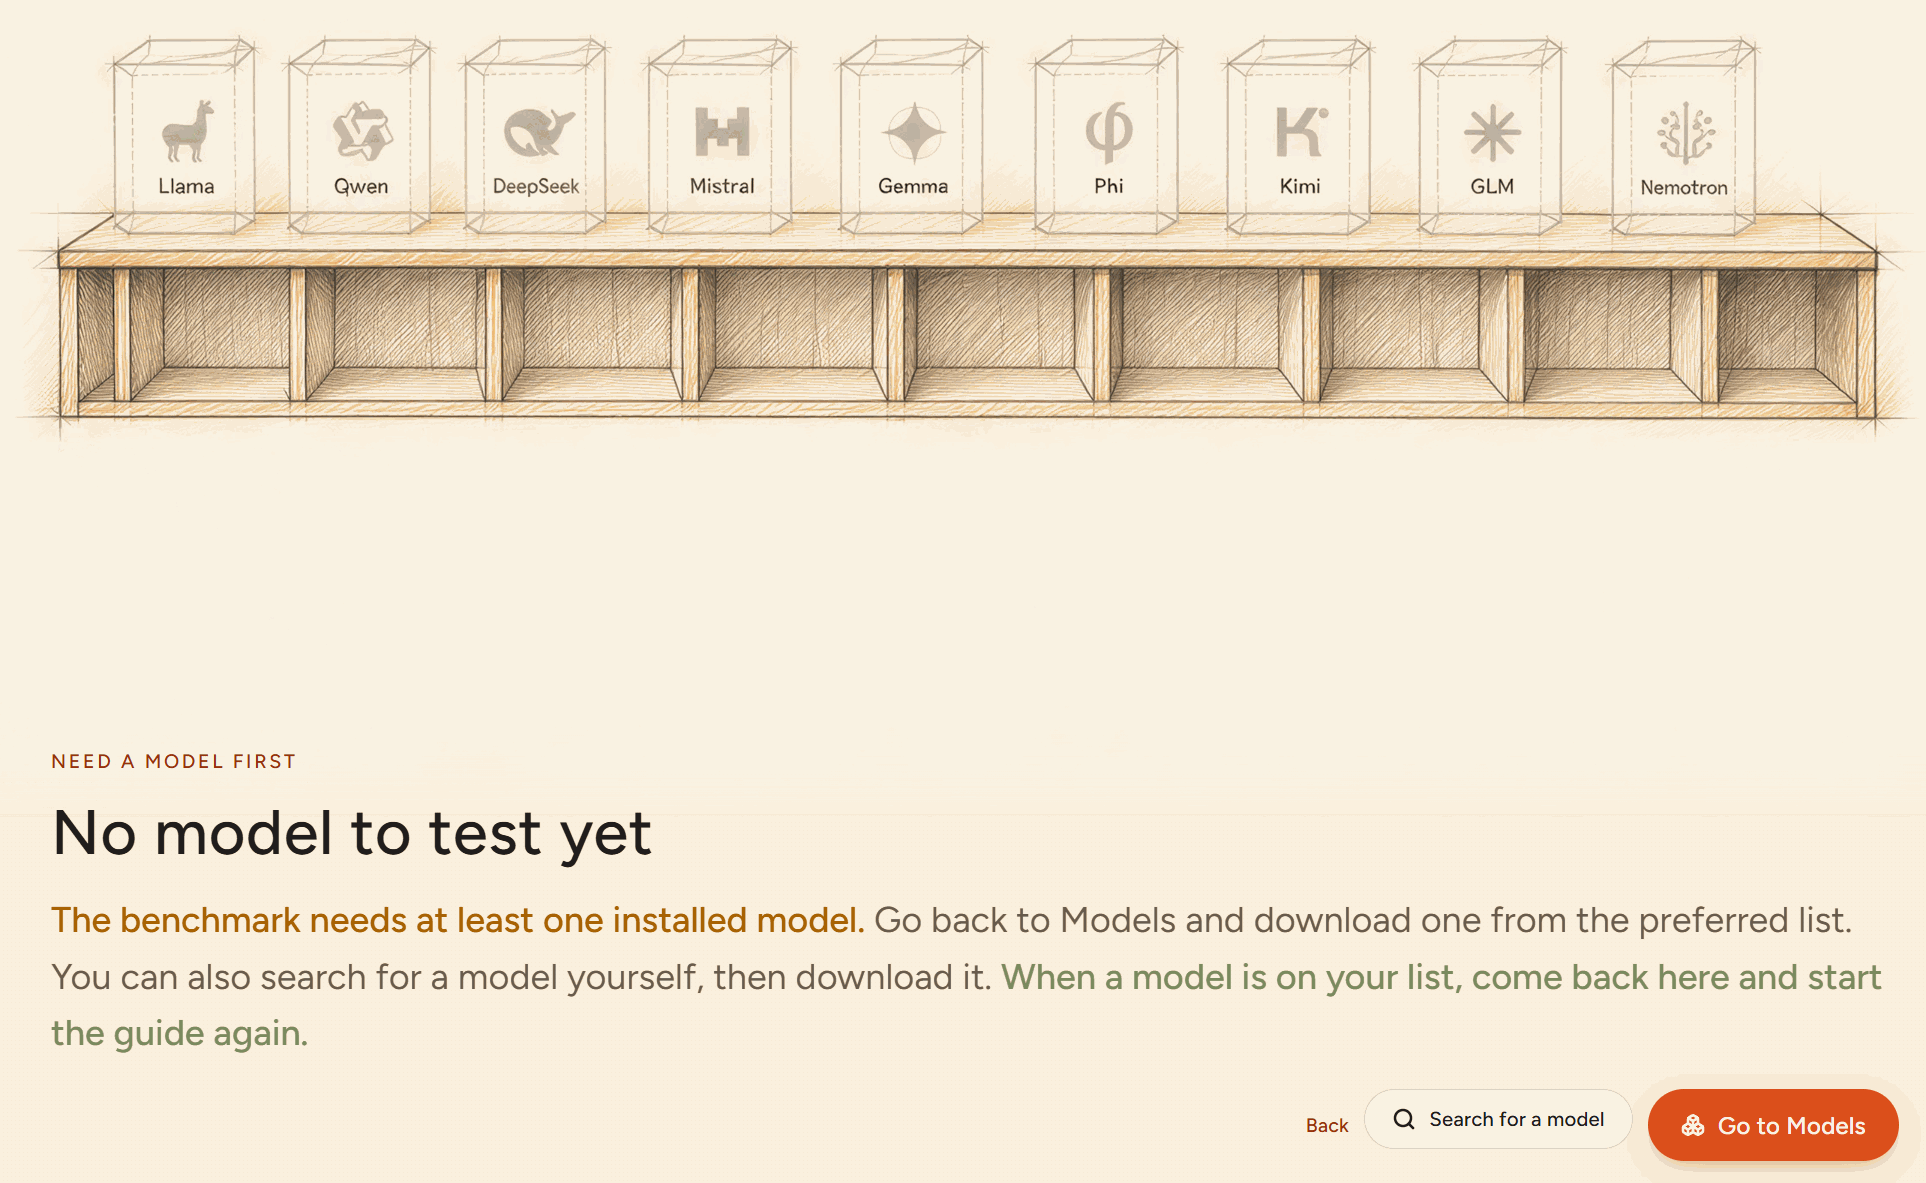1926x1183 pixels.
Task: Select the Qwen logo icon
Action: click(362, 131)
